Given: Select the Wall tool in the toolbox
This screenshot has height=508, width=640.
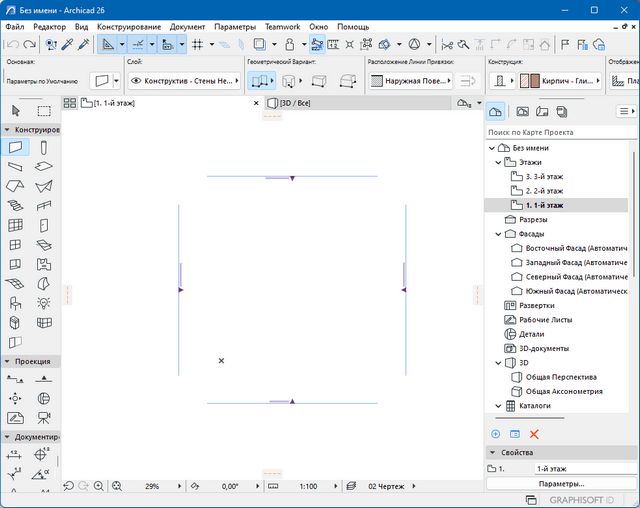Looking at the screenshot, I should (x=16, y=148).
